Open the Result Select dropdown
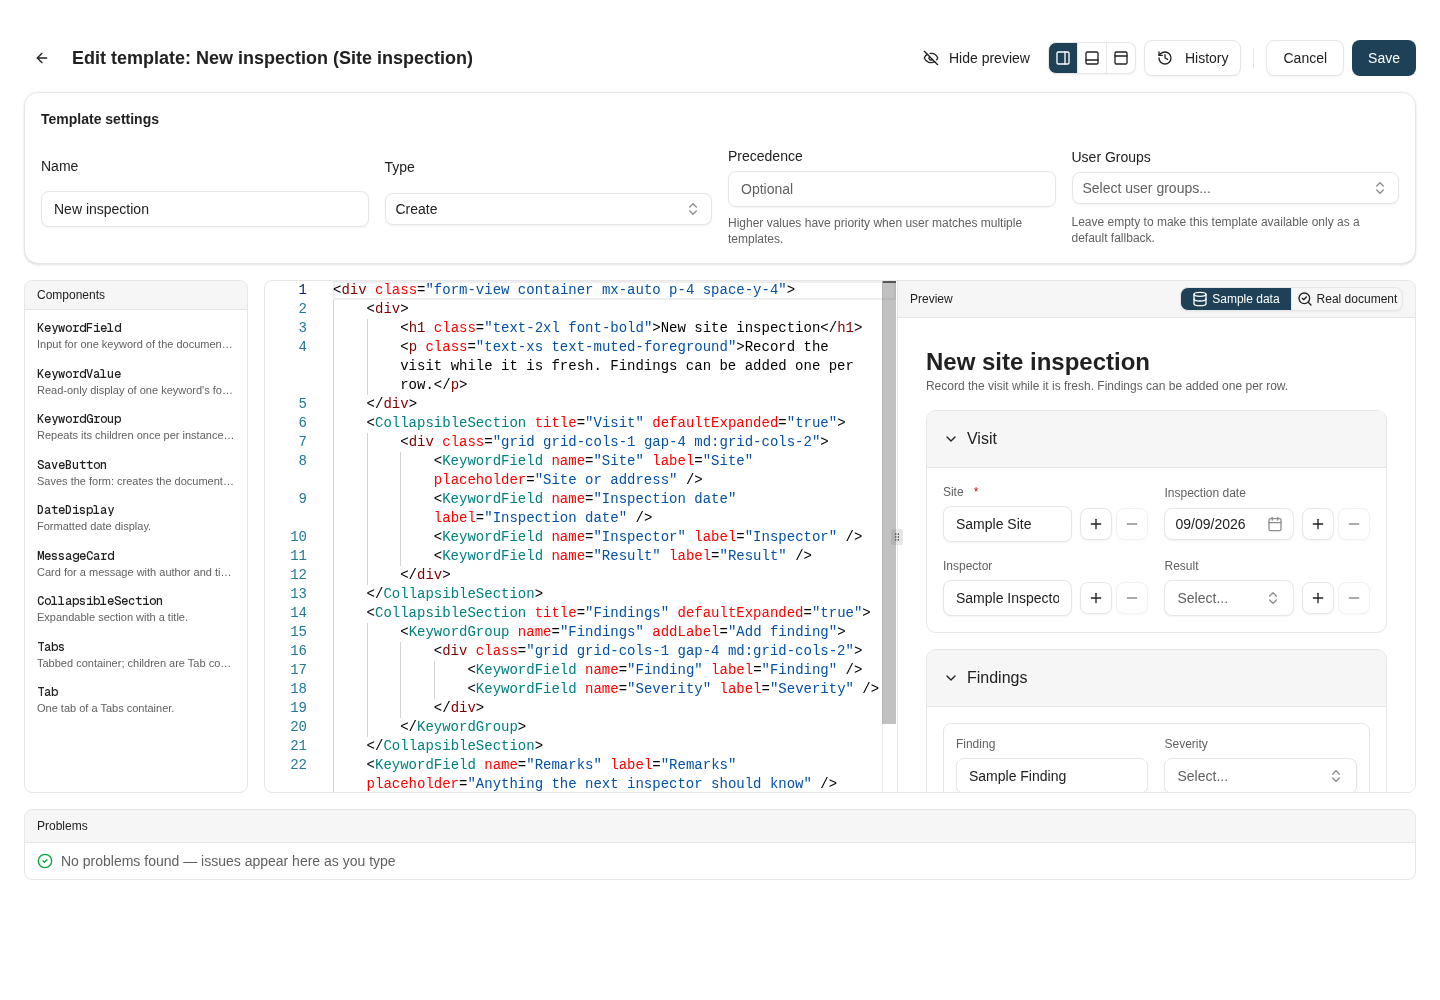 pyautogui.click(x=1229, y=598)
